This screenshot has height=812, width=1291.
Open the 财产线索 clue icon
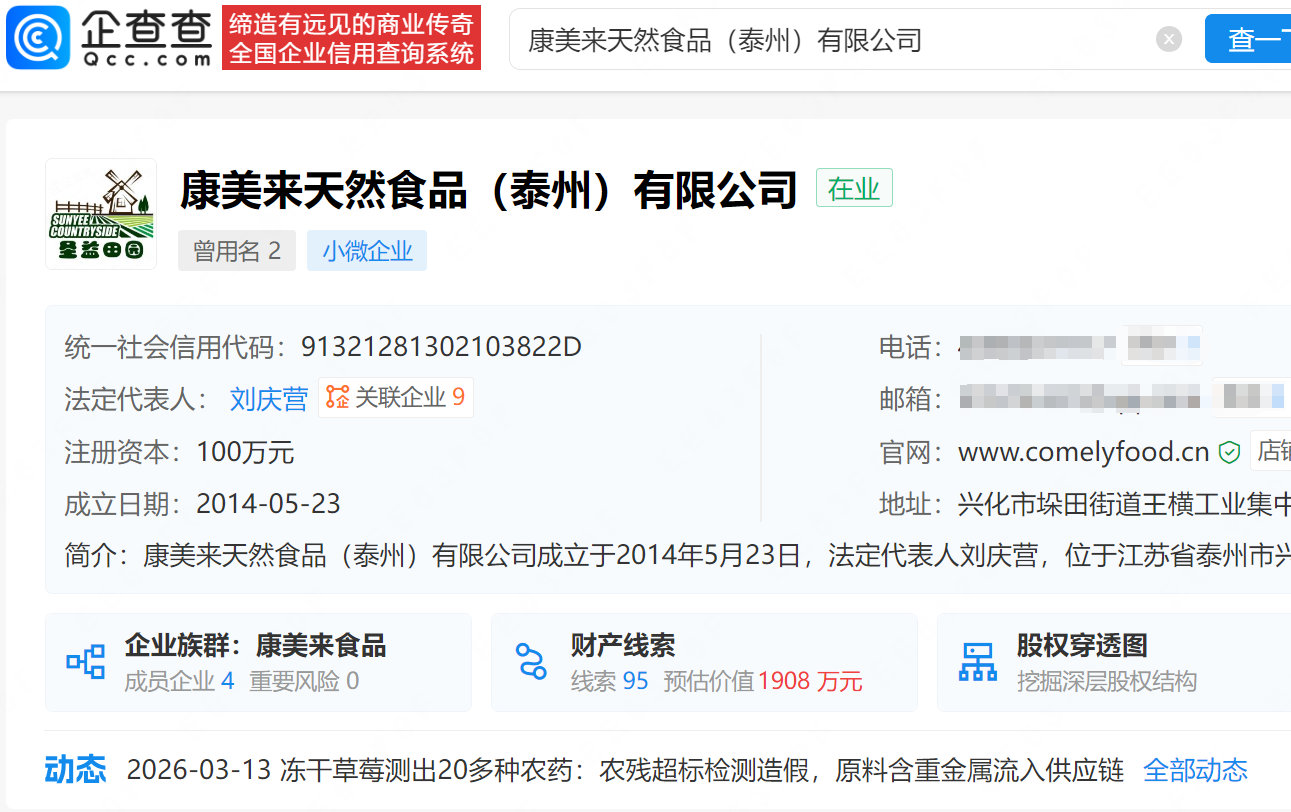(531, 662)
